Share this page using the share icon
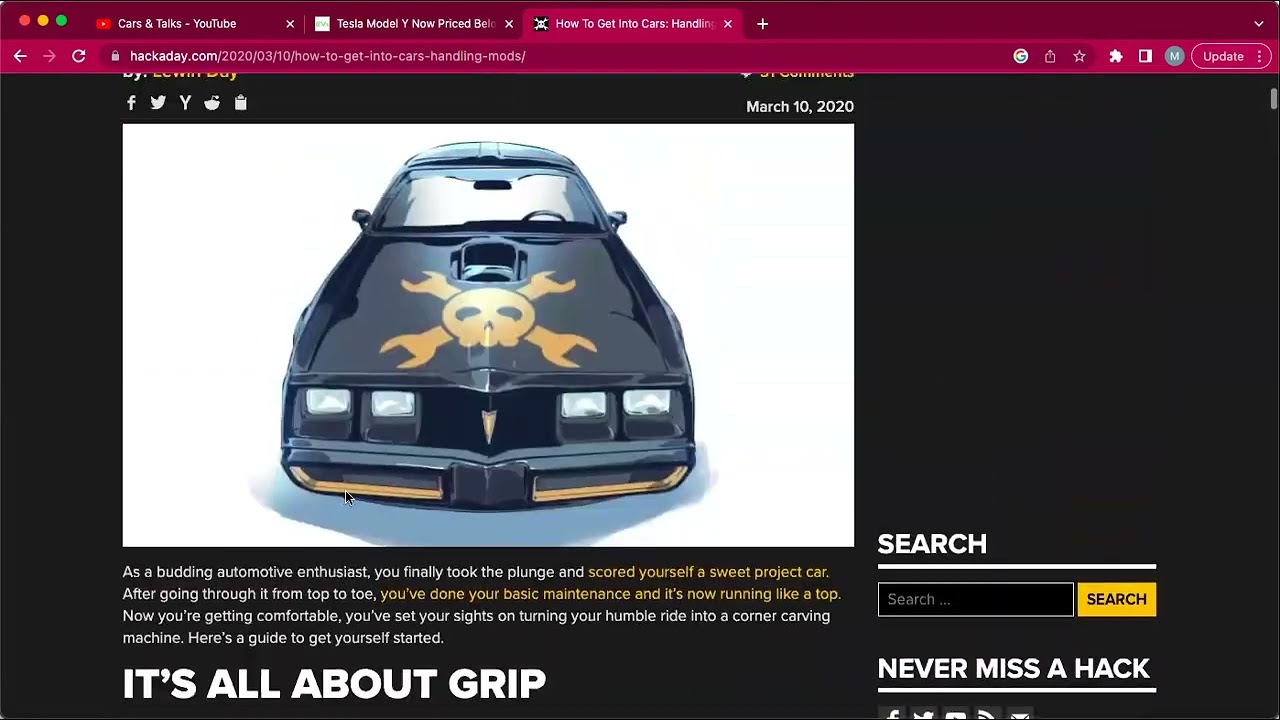The image size is (1280, 720). coord(1050,56)
